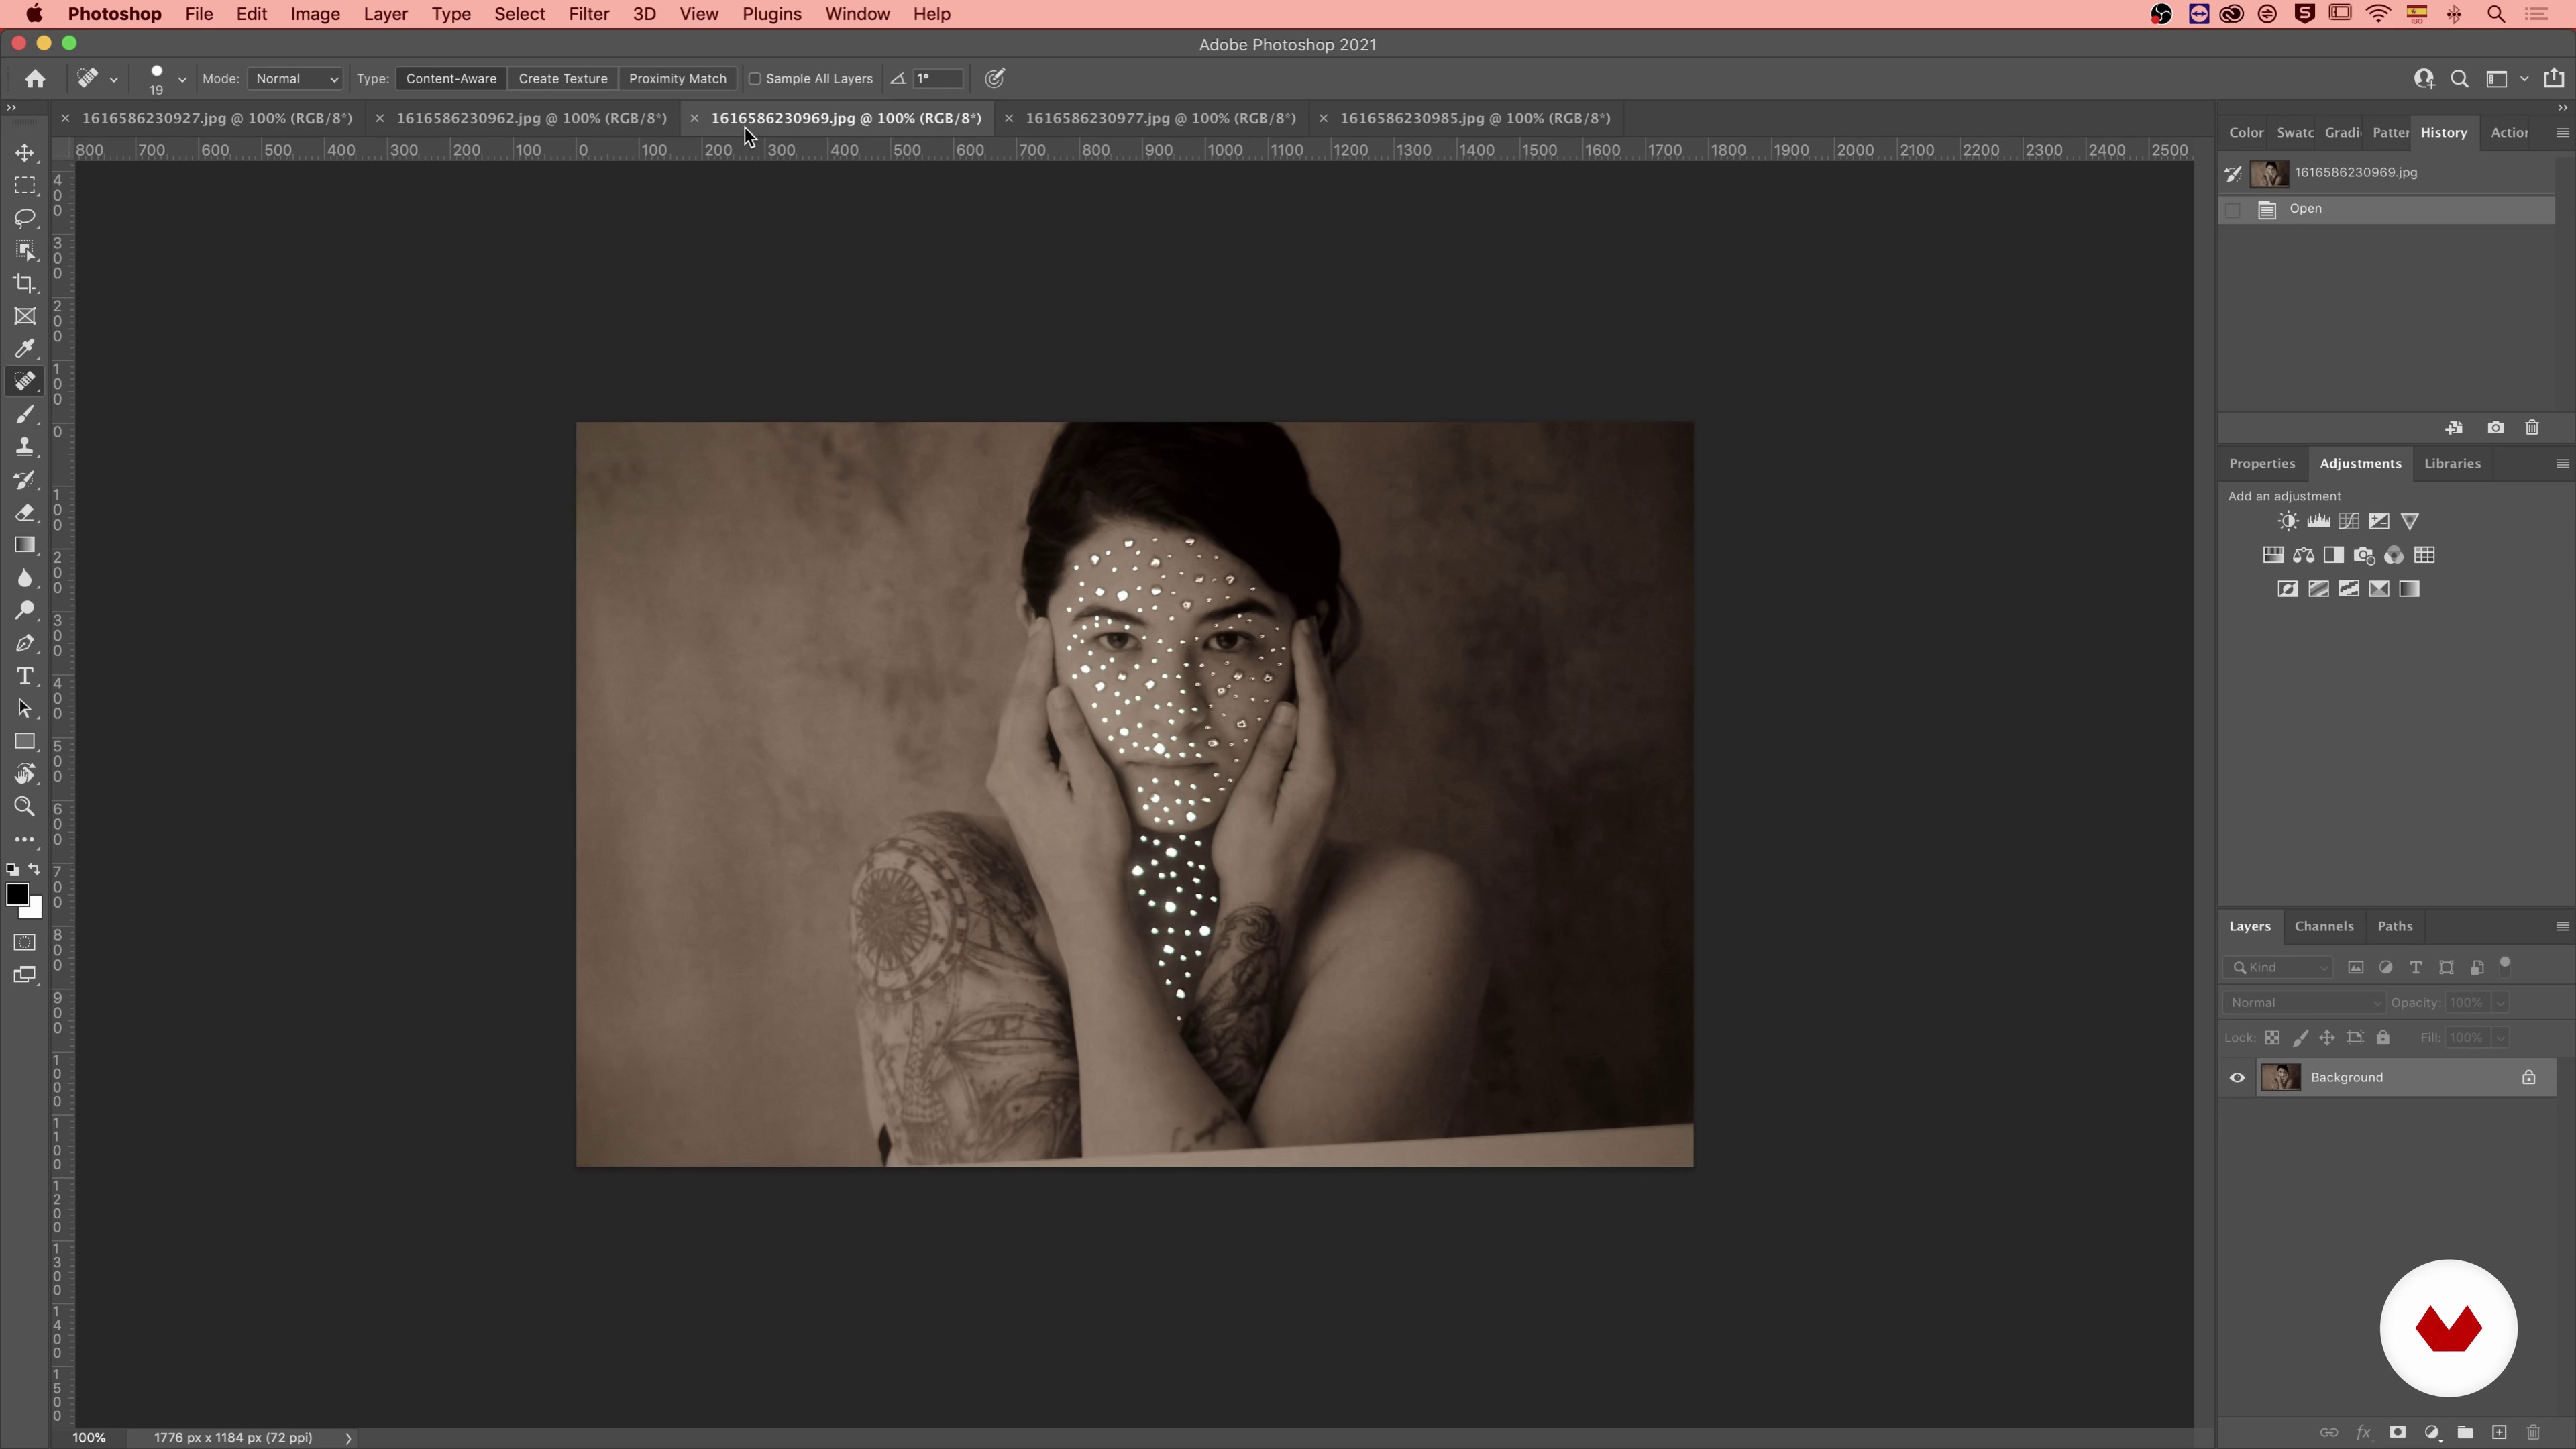
Task: Open the Filter menu
Action: [x=589, y=14]
